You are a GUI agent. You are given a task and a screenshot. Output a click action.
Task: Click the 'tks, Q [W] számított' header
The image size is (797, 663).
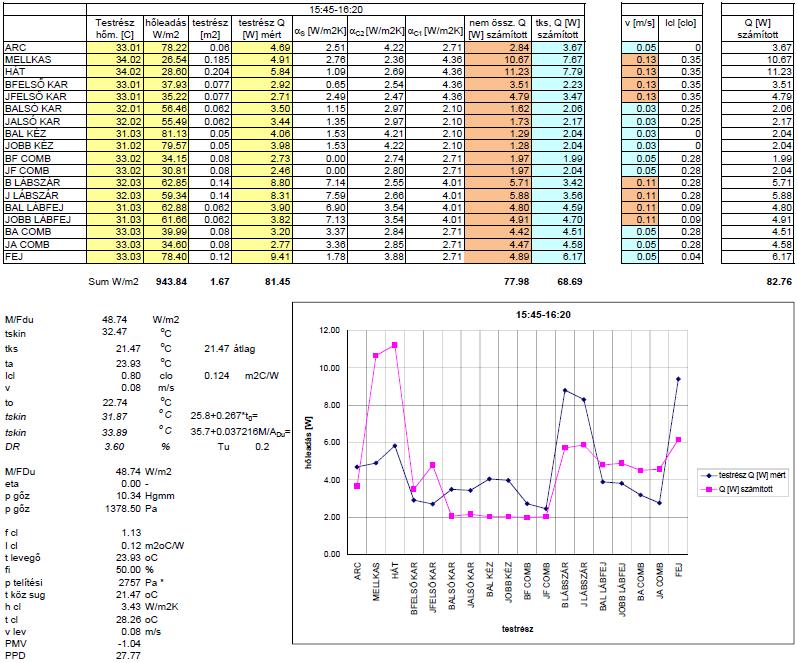[x=558, y=29]
